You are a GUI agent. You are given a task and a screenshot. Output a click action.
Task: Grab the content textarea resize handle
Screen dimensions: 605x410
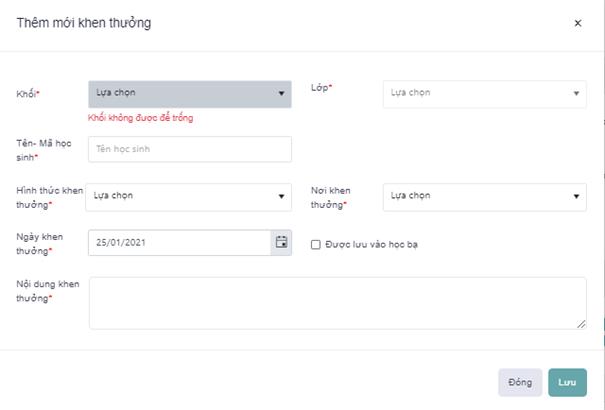582,324
